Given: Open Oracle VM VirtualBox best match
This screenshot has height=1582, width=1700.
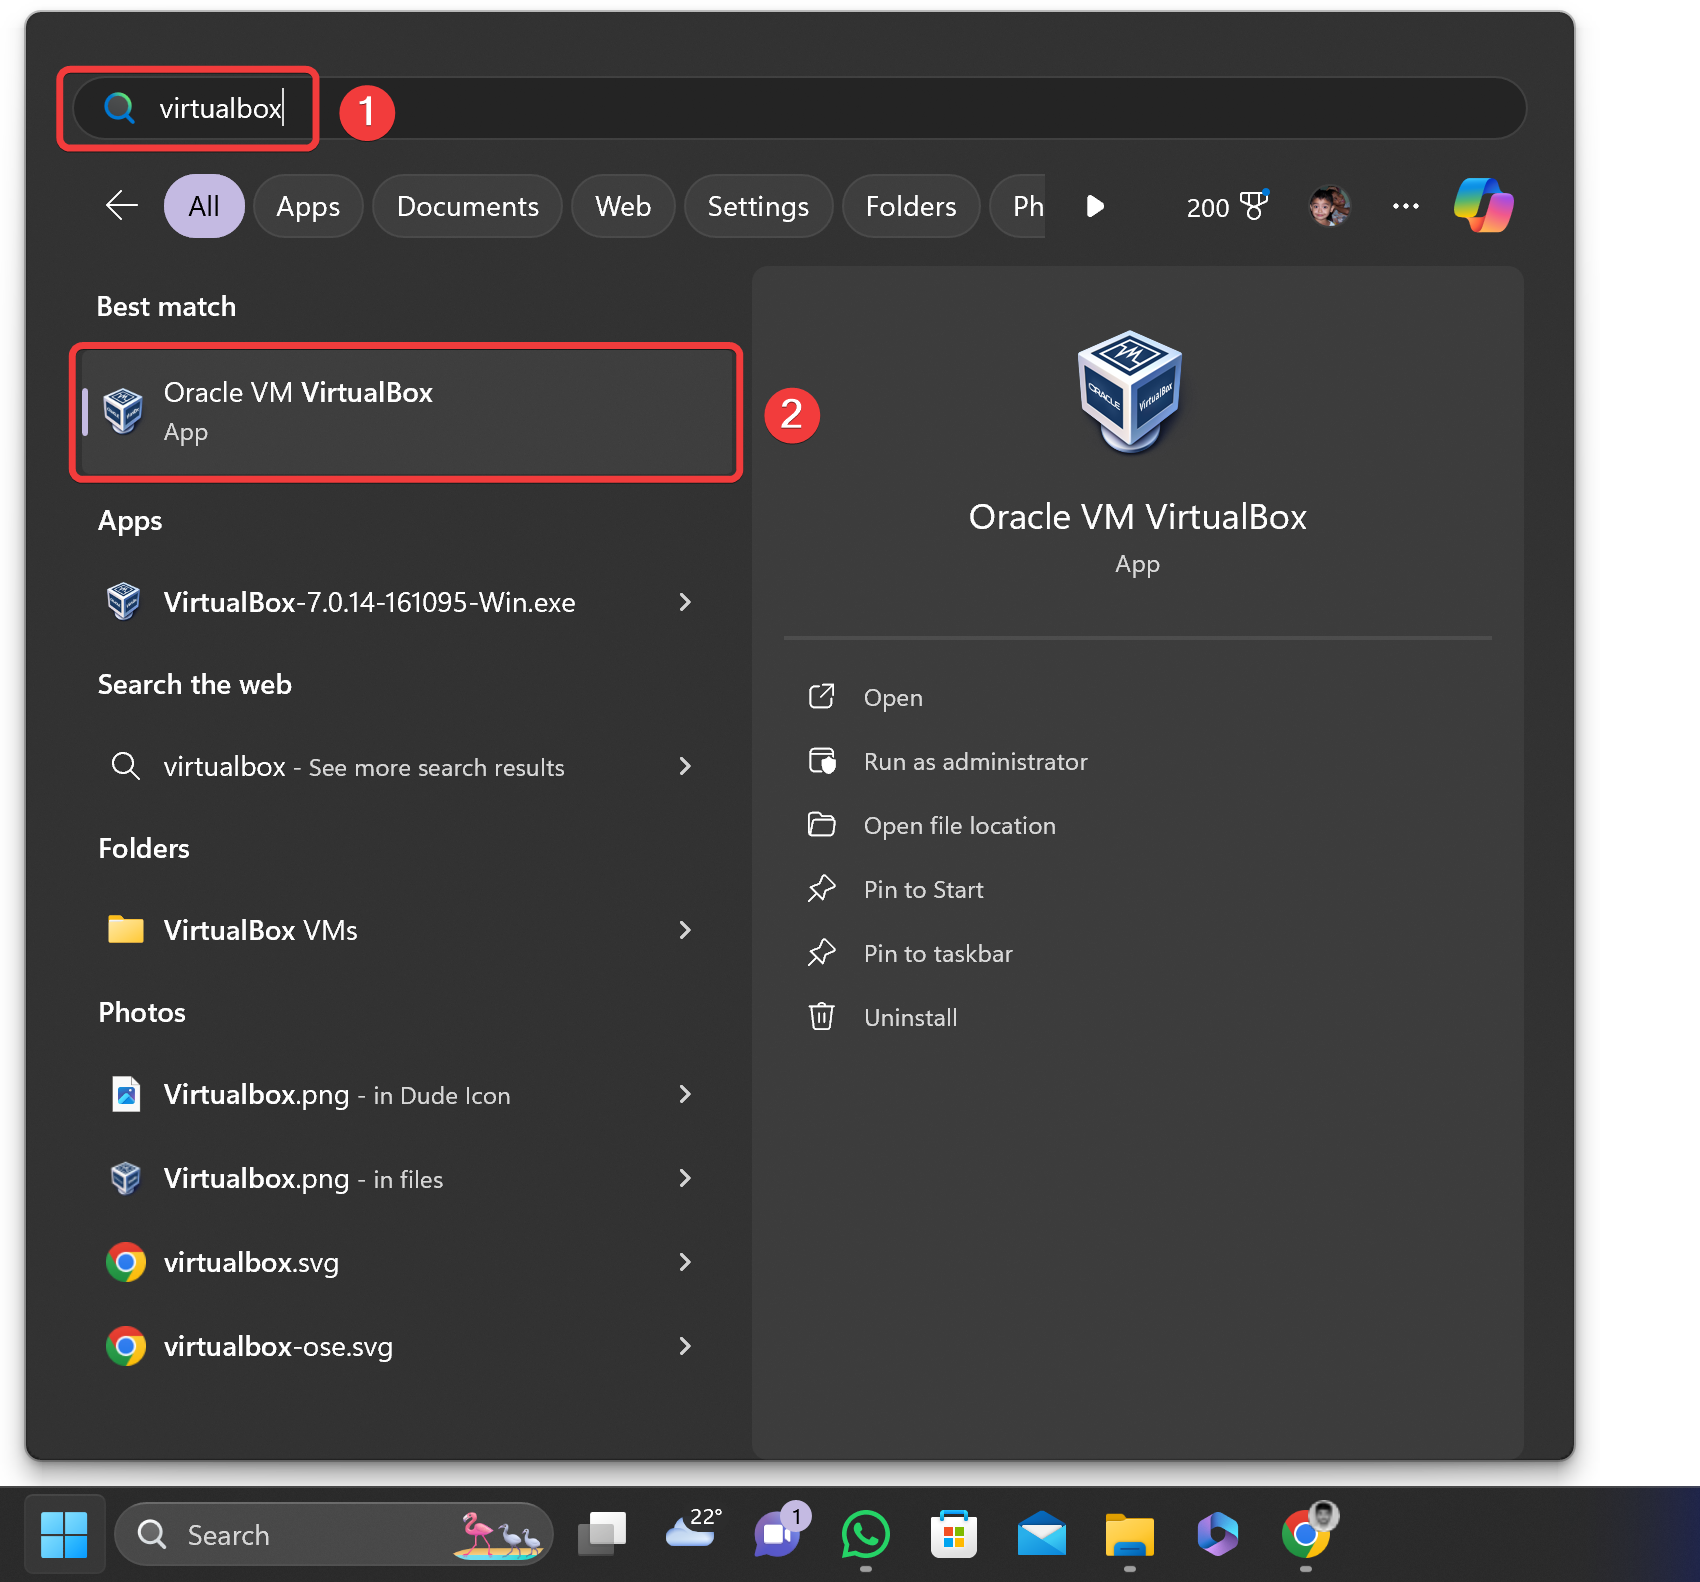Looking at the screenshot, I should (x=406, y=412).
